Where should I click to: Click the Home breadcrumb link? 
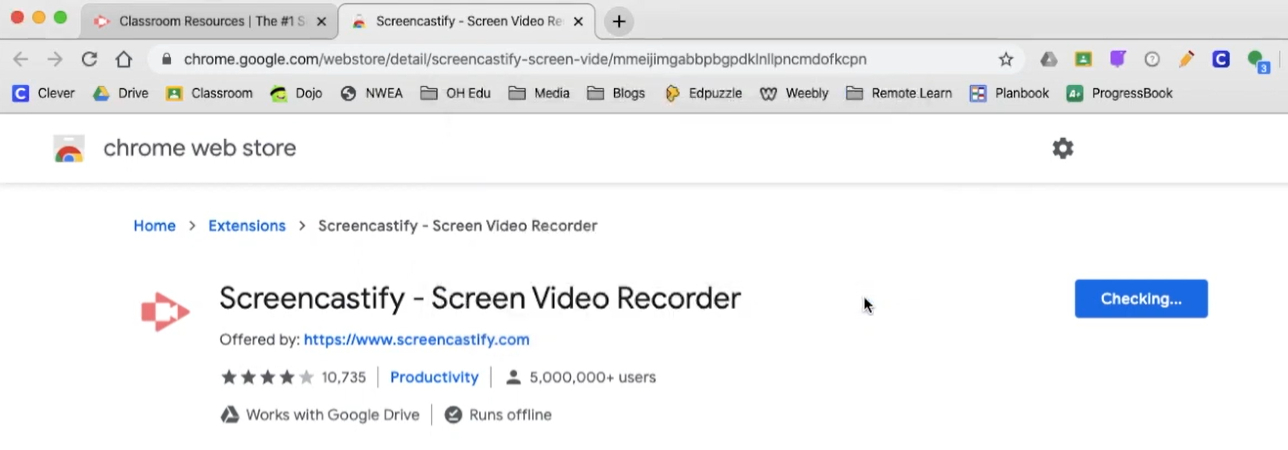tap(154, 226)
